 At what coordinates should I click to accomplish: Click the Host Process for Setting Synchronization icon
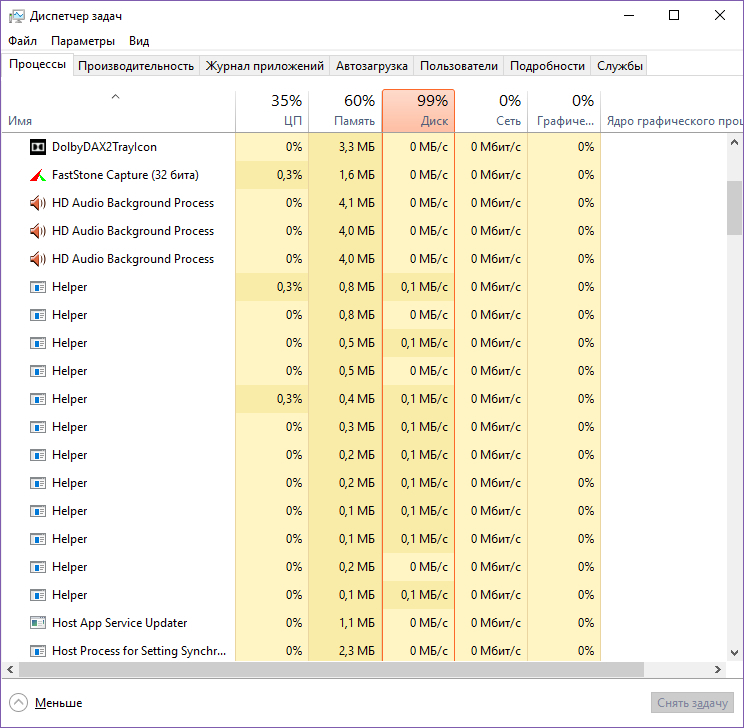pos(38,651)
